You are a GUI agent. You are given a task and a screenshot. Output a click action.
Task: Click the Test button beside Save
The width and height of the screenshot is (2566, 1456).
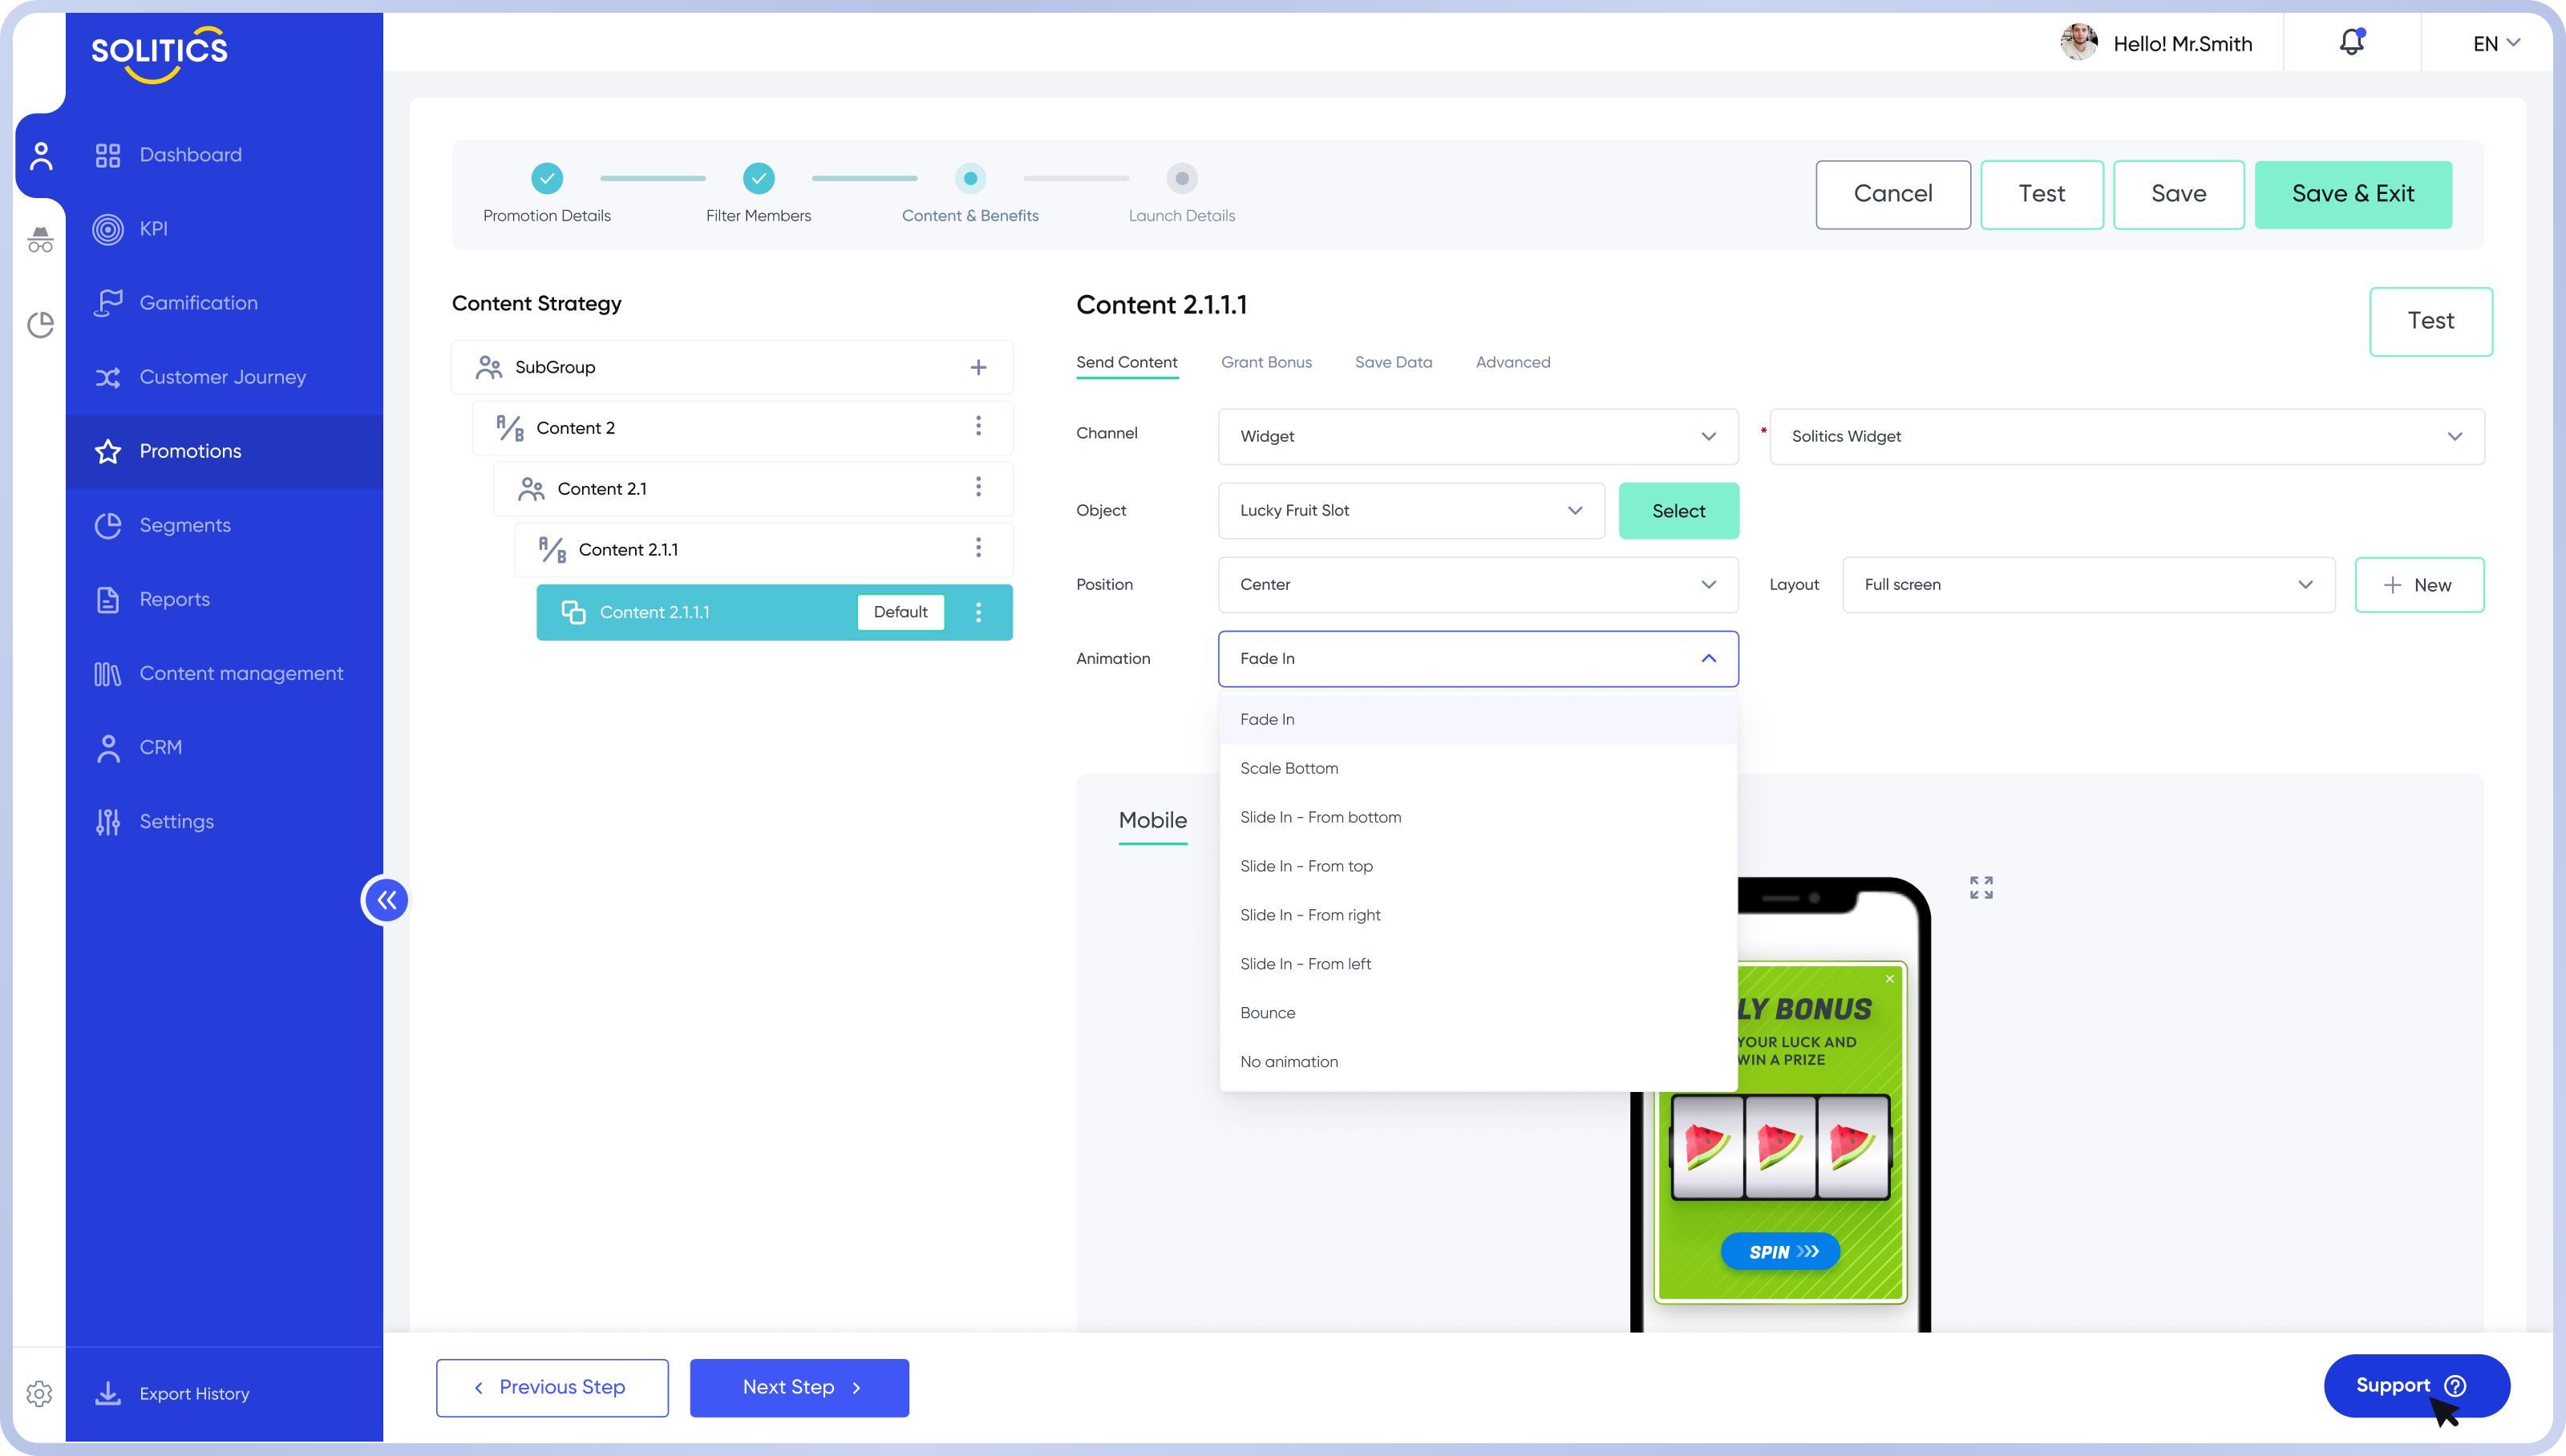pos(2042,194)
